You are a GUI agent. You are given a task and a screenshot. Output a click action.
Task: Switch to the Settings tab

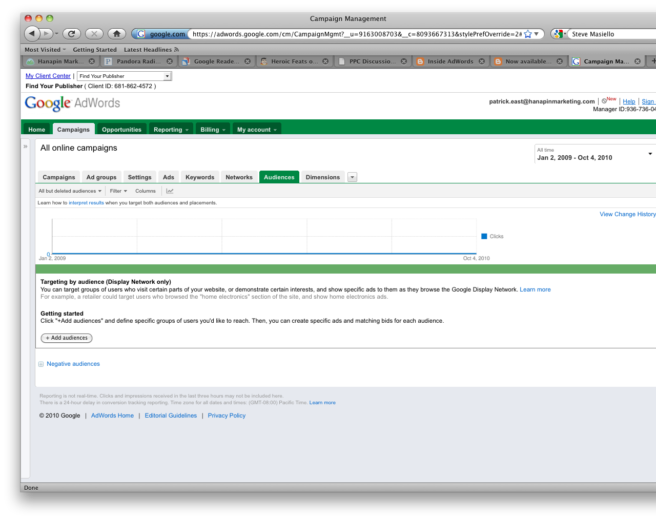point(139,177)
